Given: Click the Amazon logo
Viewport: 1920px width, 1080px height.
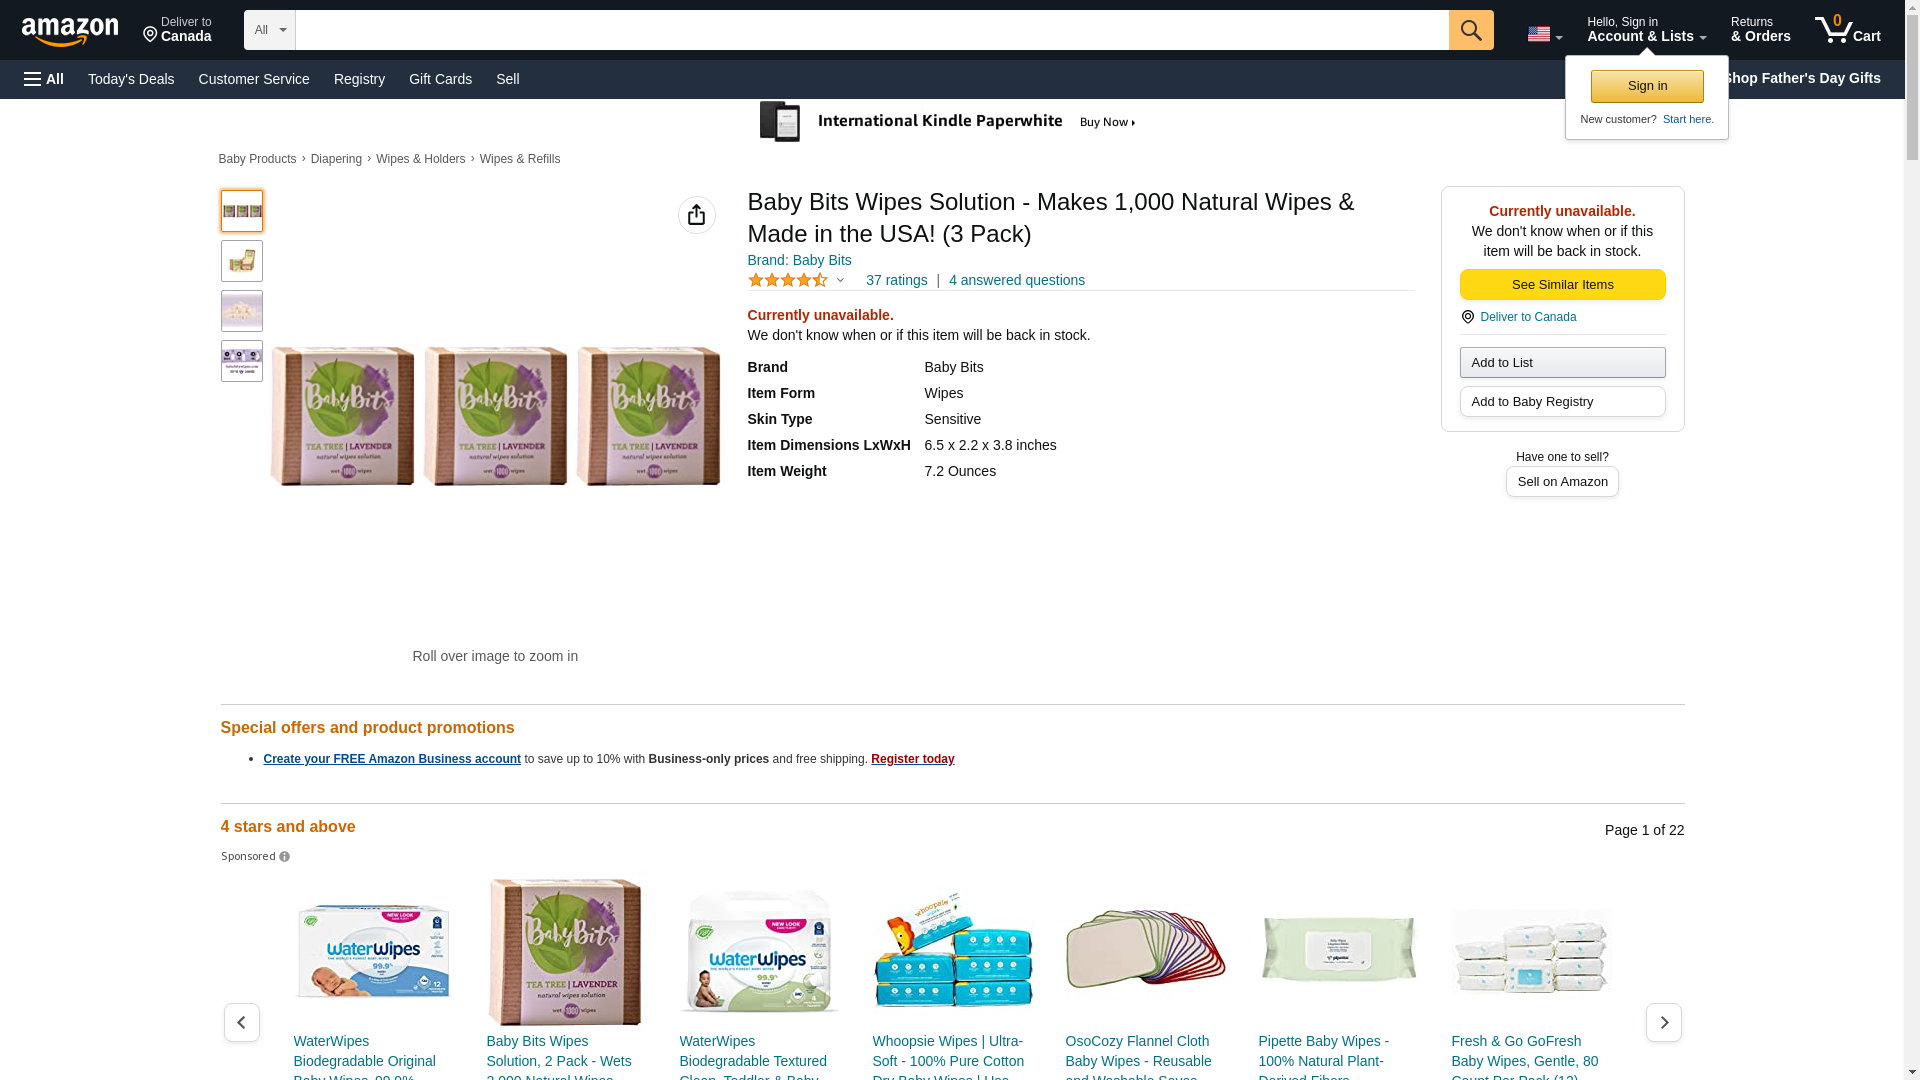Looking at the screenshot, I should 70,31.
